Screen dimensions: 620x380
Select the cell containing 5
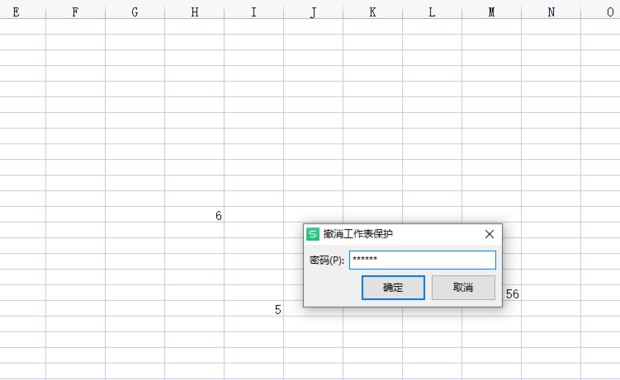coord(254,309)
